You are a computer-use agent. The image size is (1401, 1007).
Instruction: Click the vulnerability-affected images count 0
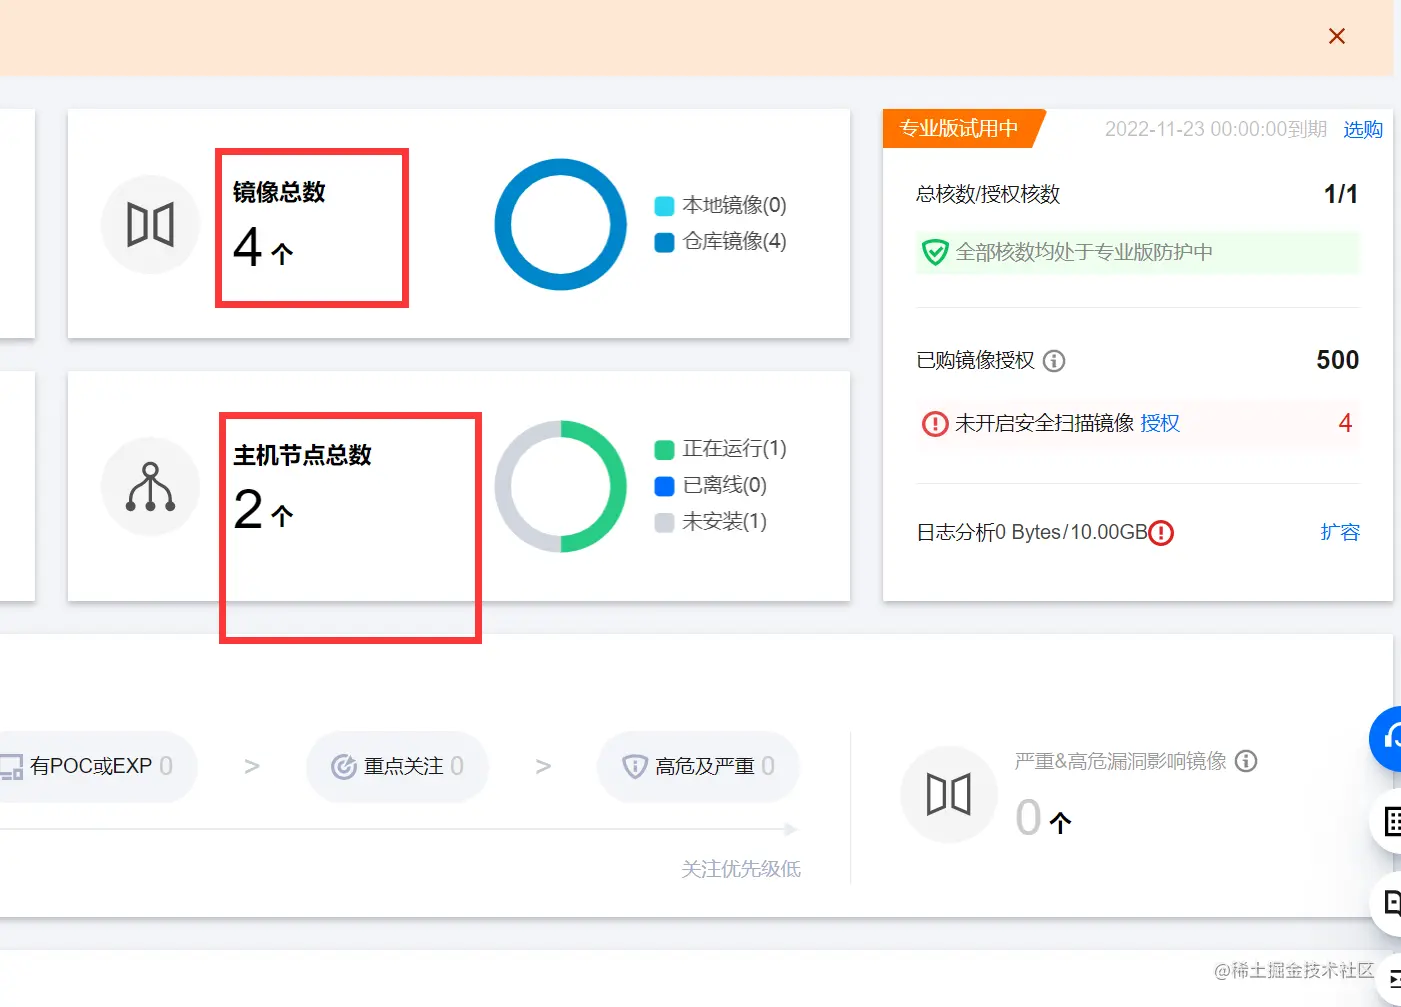[1029, 817]
